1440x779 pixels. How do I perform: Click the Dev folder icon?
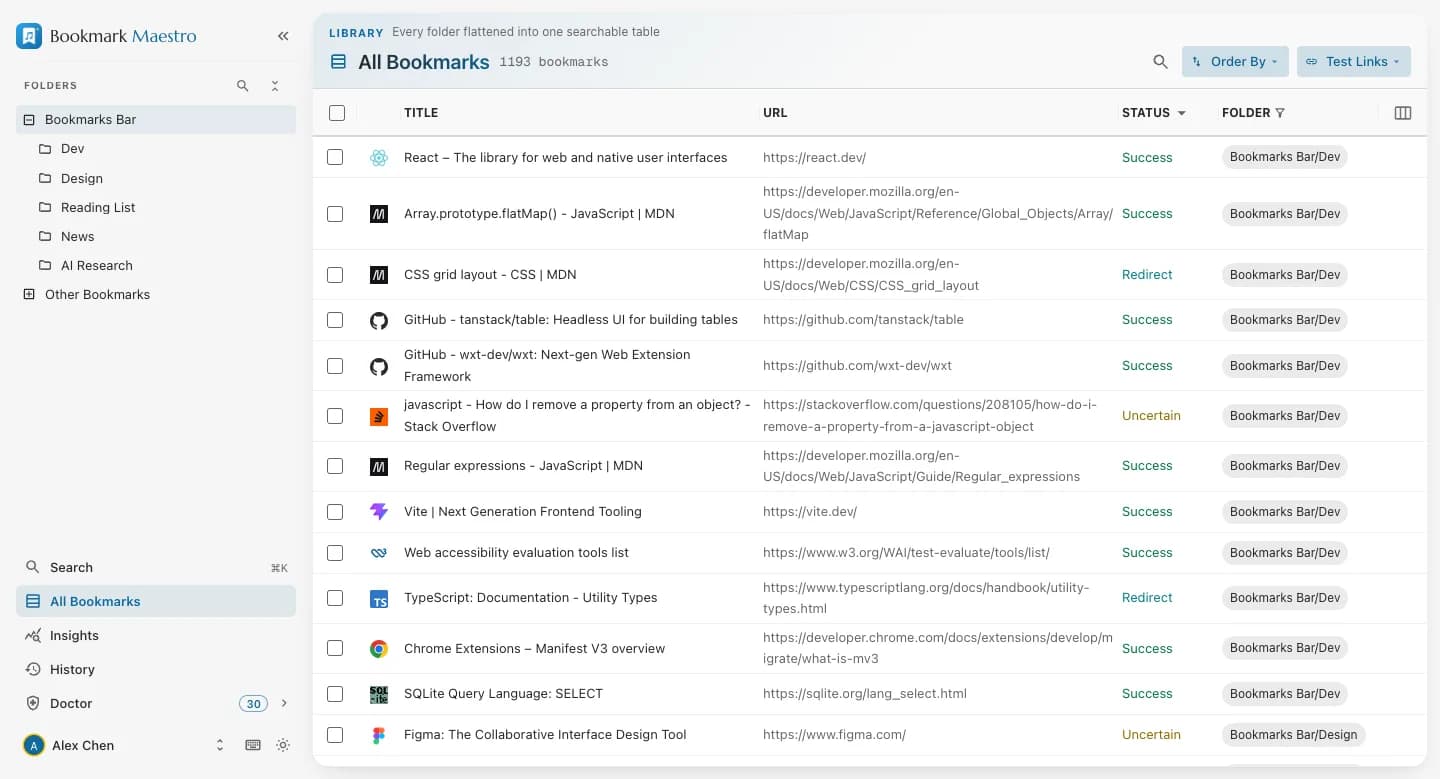coord(44,148)
